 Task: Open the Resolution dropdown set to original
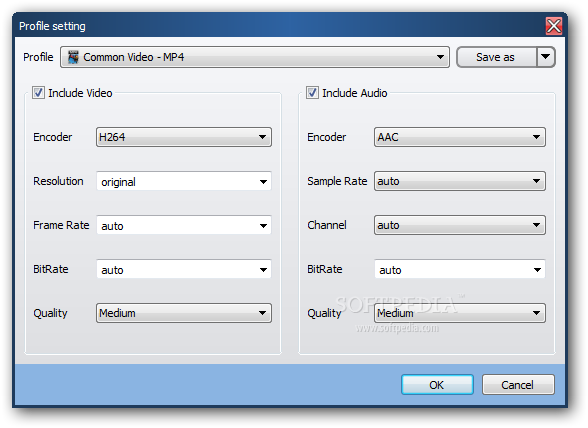[184, 181]
